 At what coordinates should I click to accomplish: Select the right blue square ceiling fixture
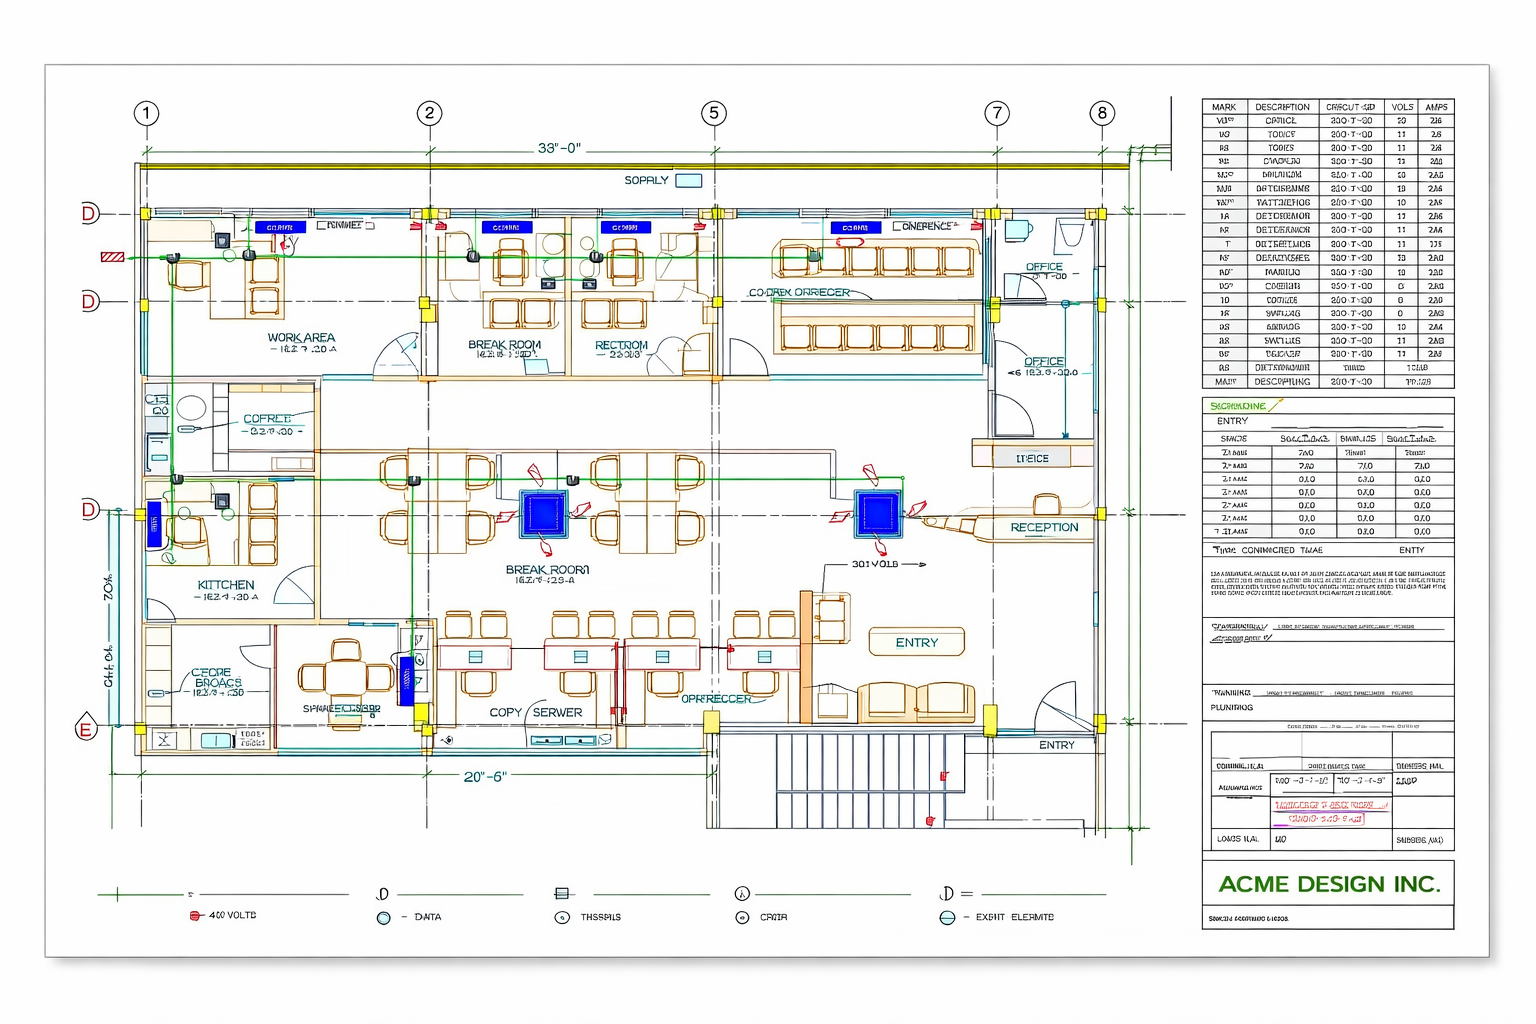(878, 514)
